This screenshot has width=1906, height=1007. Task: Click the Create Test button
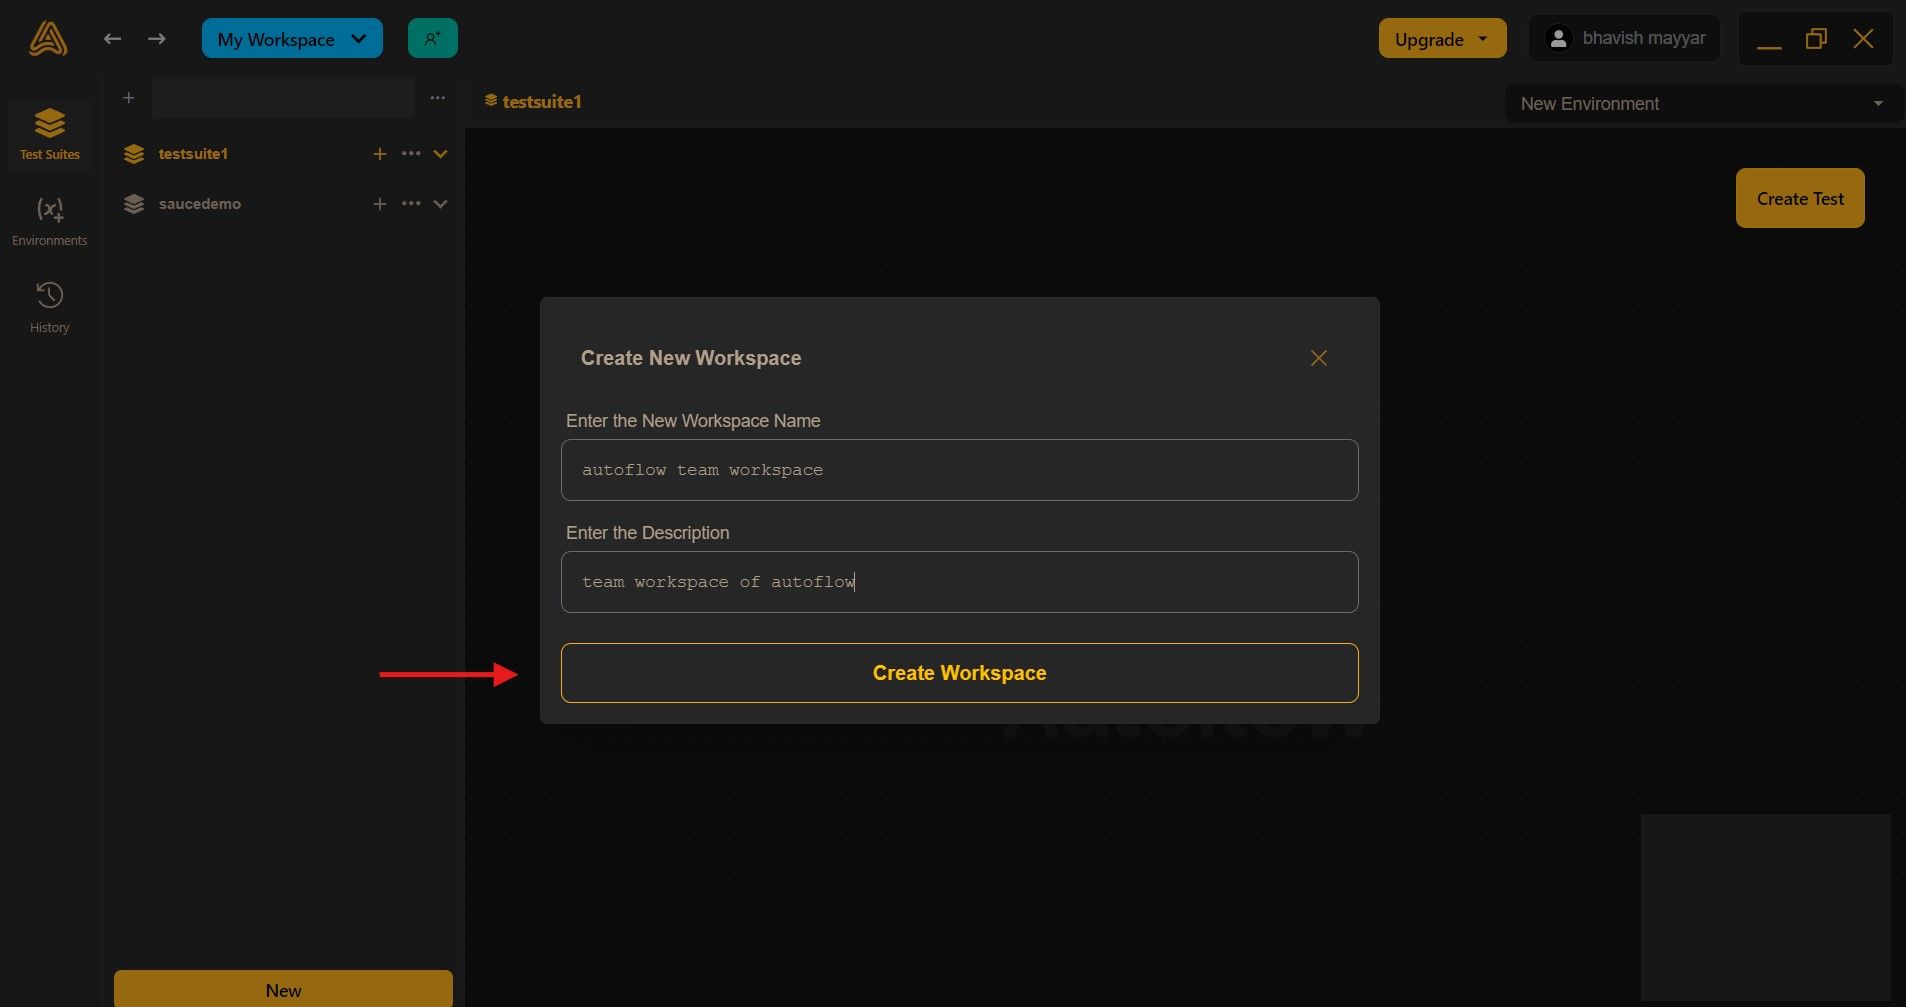[1798, 198]
